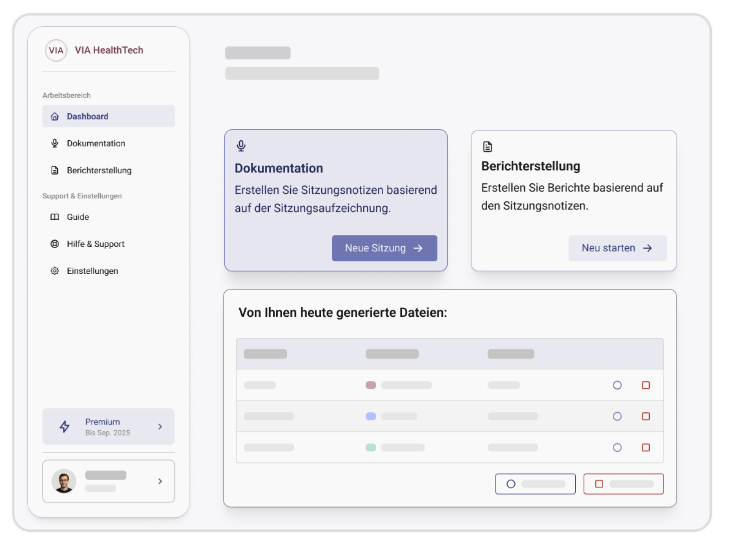This screenshot has height=549, width=730.
Task: Click document icon in Berichterstellung card
Action: [x=487, y=147]
